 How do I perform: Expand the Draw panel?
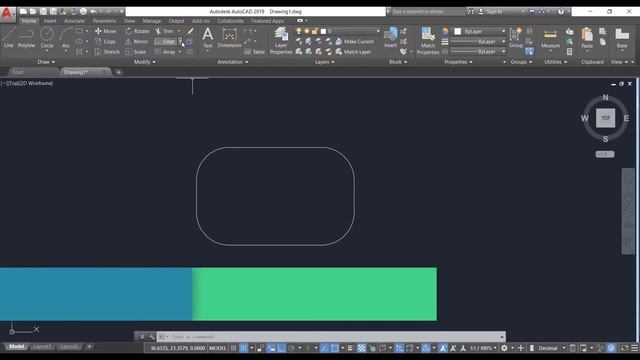click(x=46, y=62)
